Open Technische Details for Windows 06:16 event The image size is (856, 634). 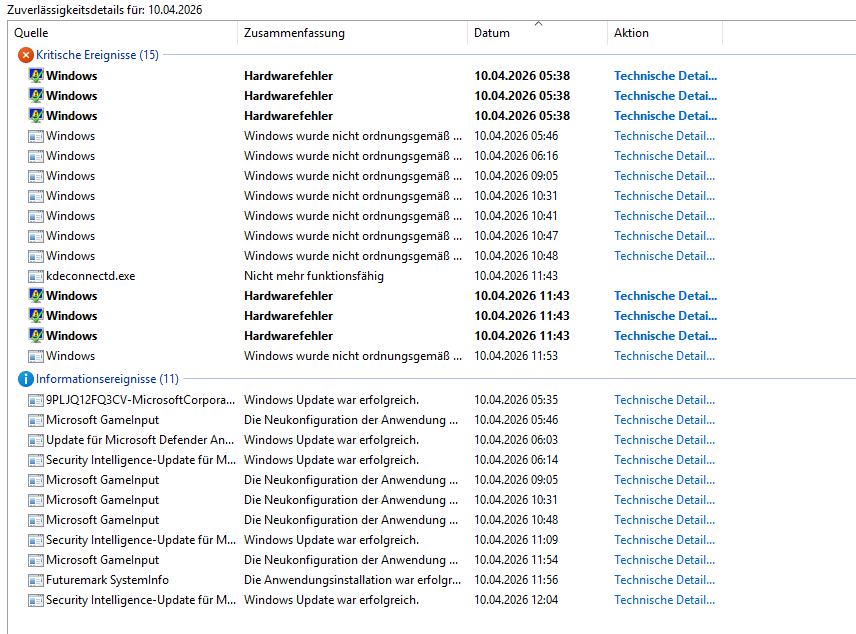coord(664,156)
